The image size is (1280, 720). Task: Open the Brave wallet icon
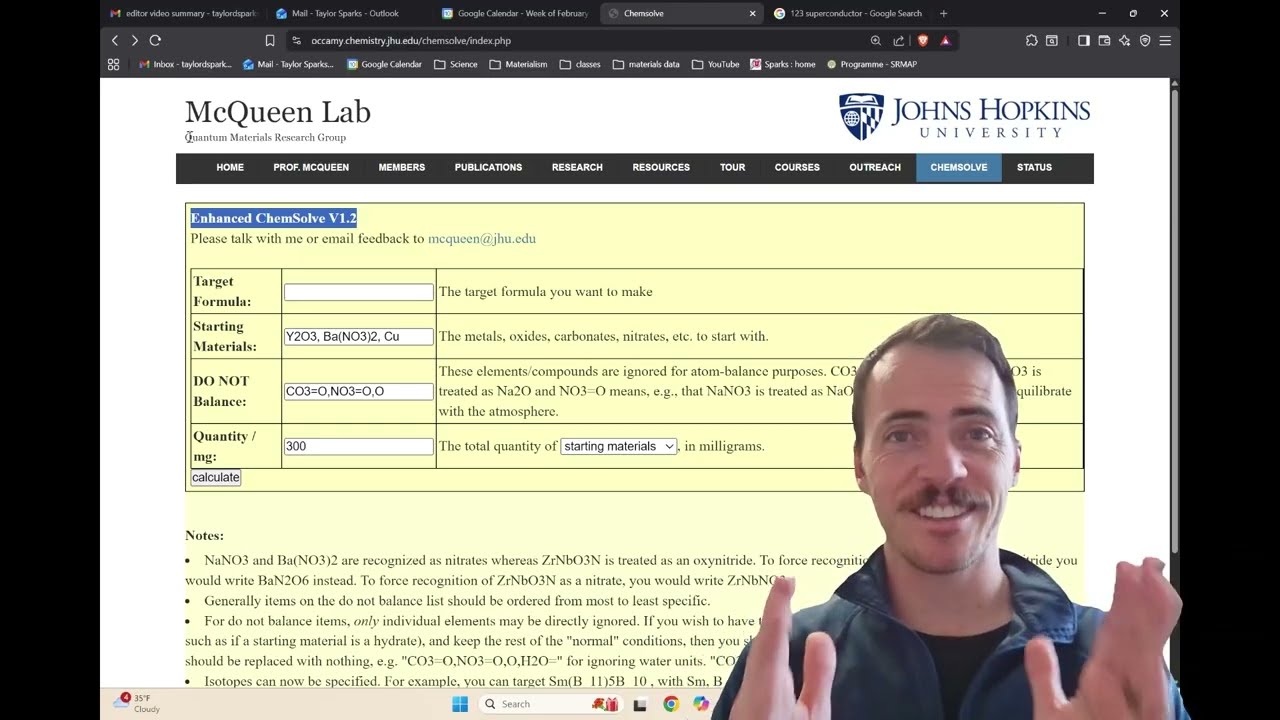(1104, 41)
